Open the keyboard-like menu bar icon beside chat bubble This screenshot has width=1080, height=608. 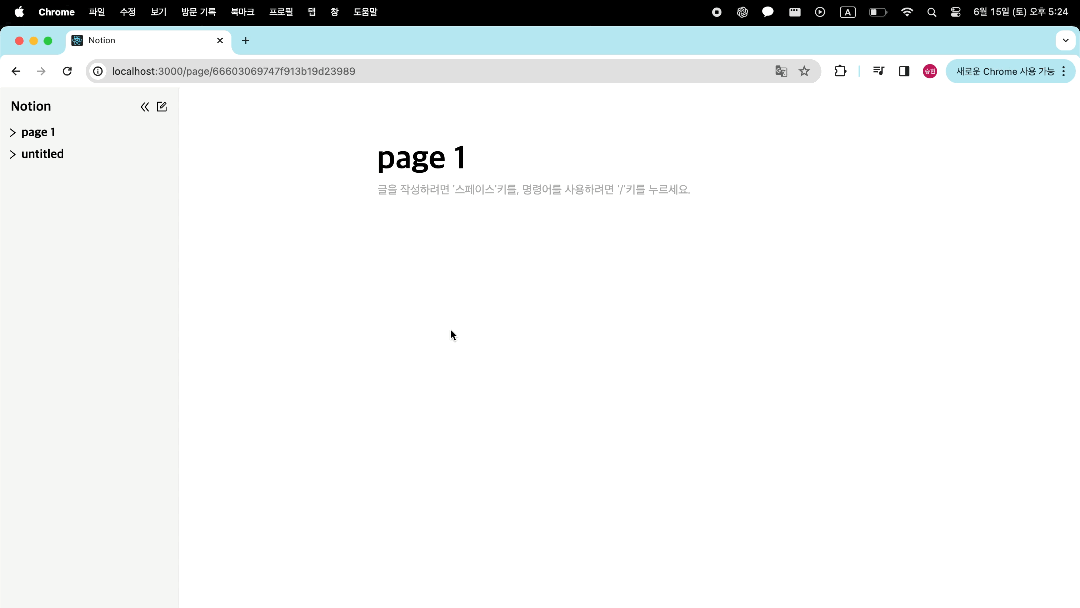pyautogui.click(x=794, y=12)
